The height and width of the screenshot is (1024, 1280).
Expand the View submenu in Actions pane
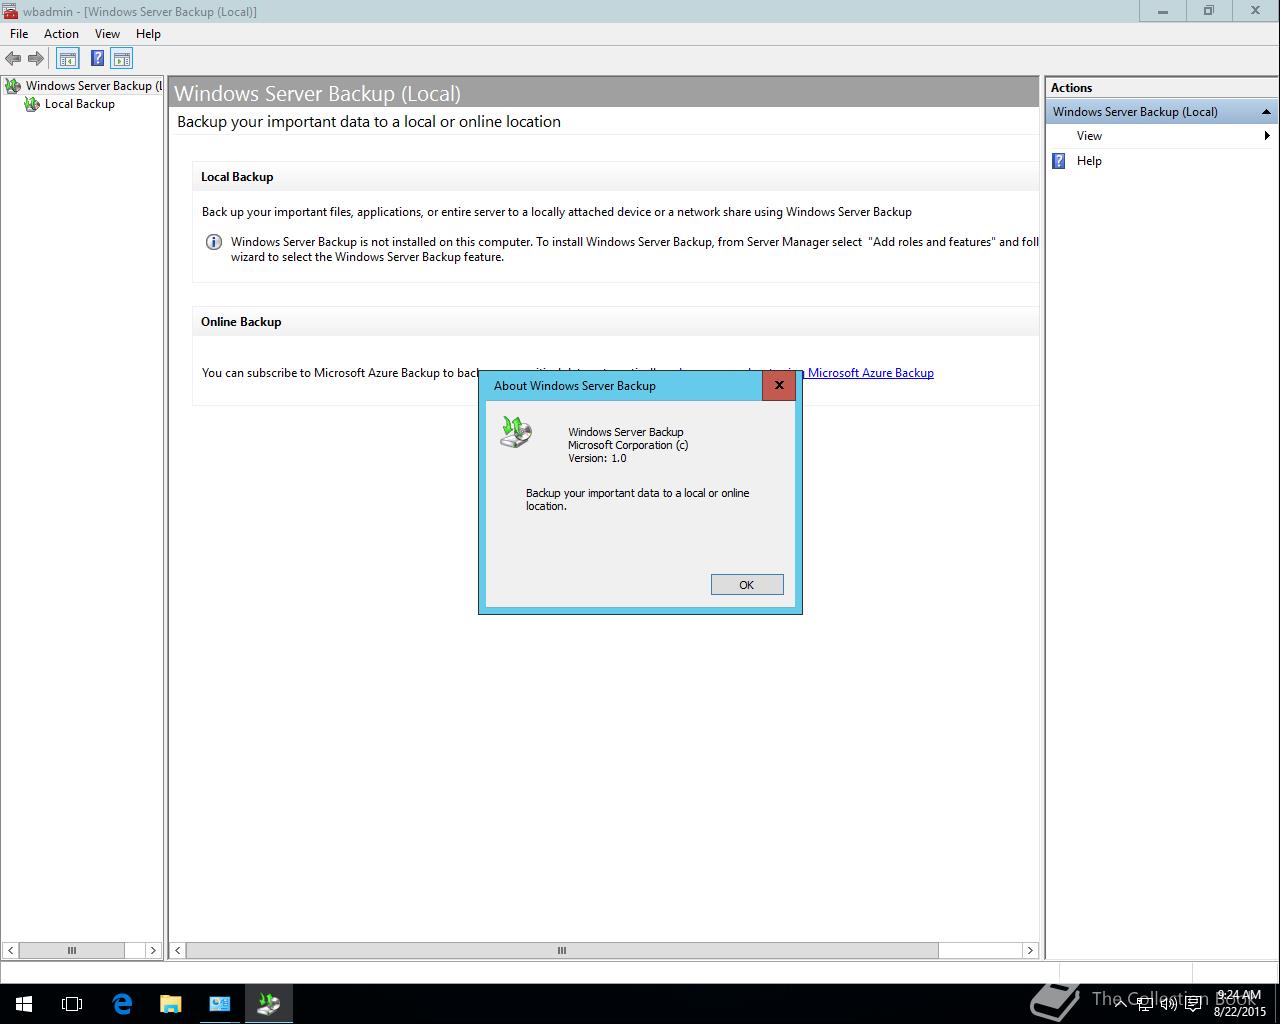[1160, 136]
